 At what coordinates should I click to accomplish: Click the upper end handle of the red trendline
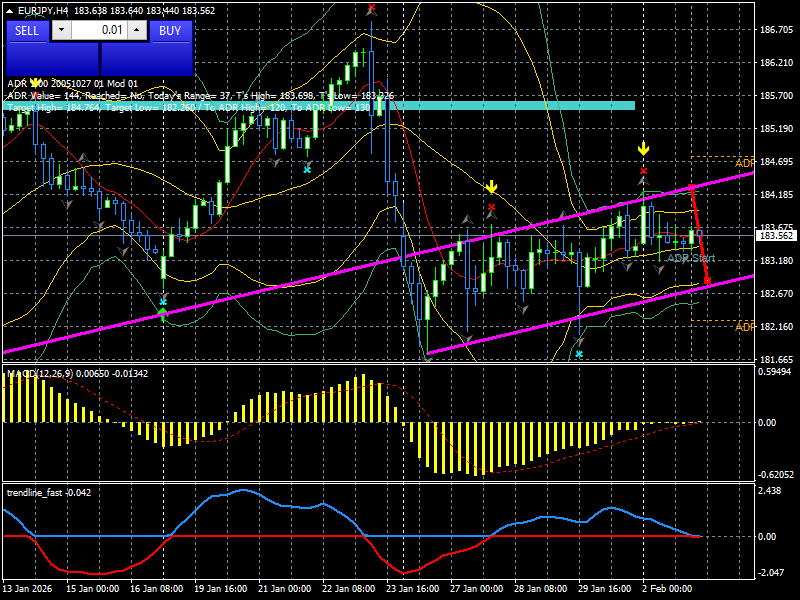691,187
